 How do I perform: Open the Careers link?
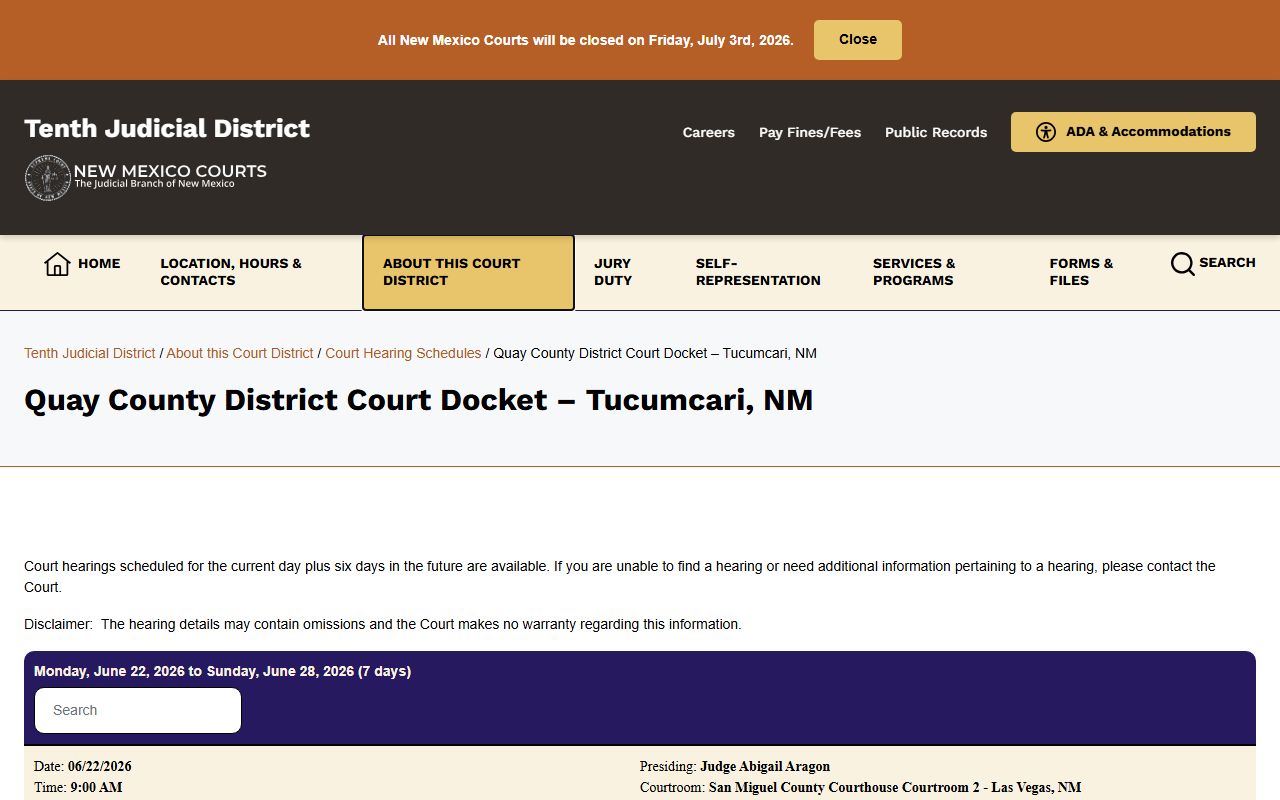pos(708,132)
